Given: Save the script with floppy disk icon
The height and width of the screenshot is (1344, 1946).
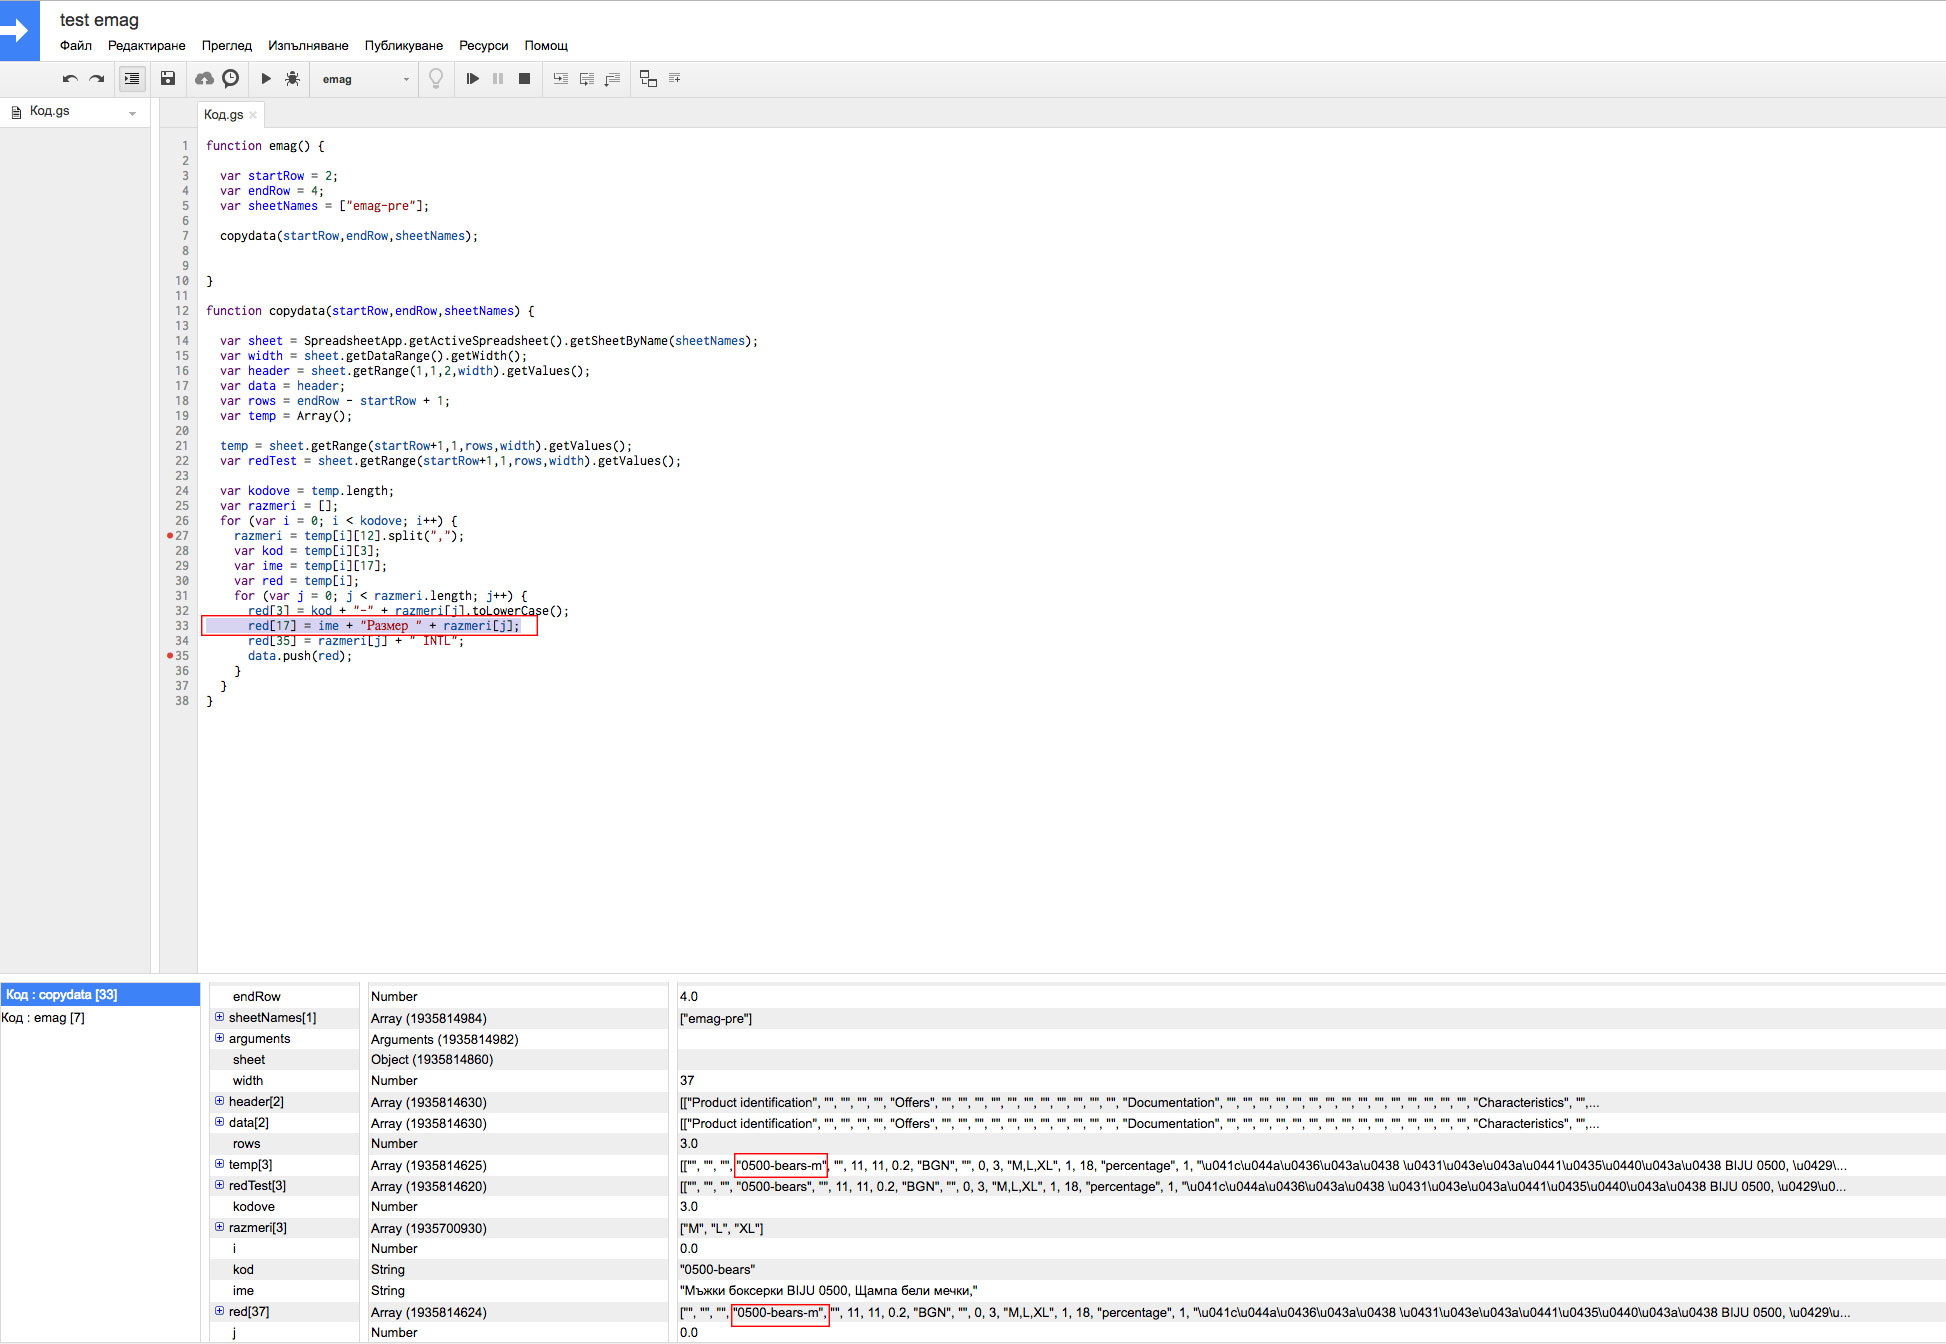Looking at the screenshot, I should (168, 79).
